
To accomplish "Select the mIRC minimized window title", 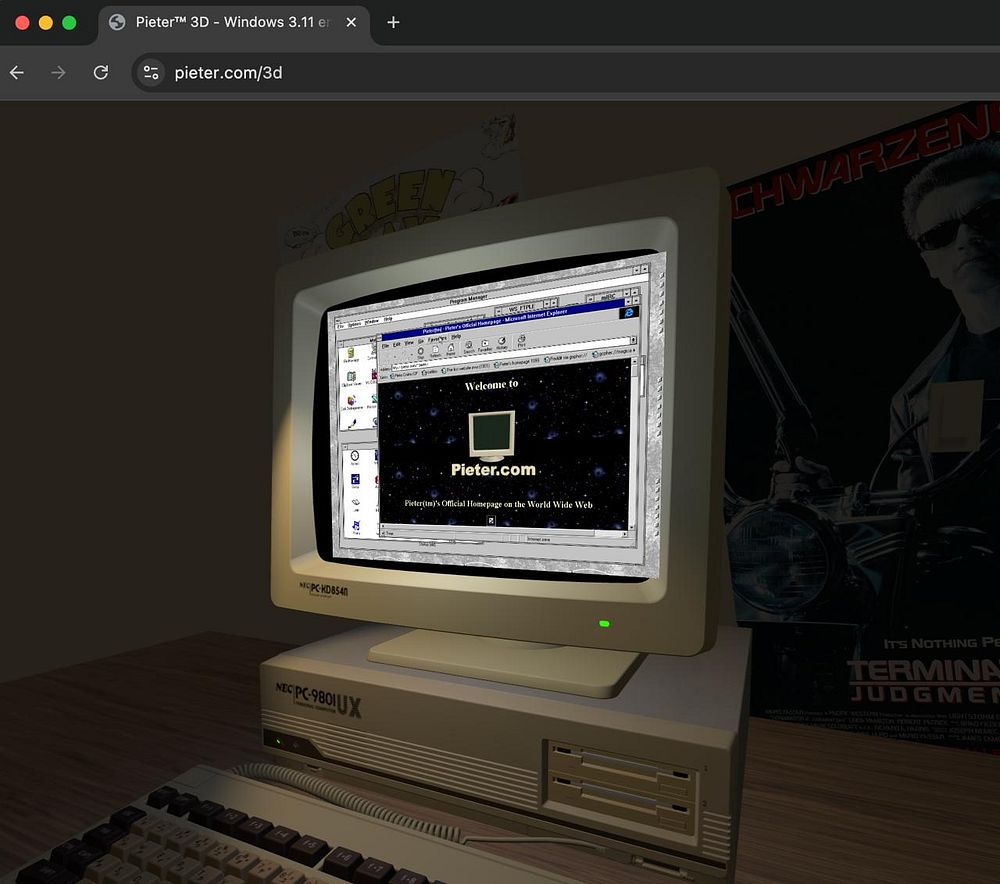I will pyautogui.click(x=608, y=297).
